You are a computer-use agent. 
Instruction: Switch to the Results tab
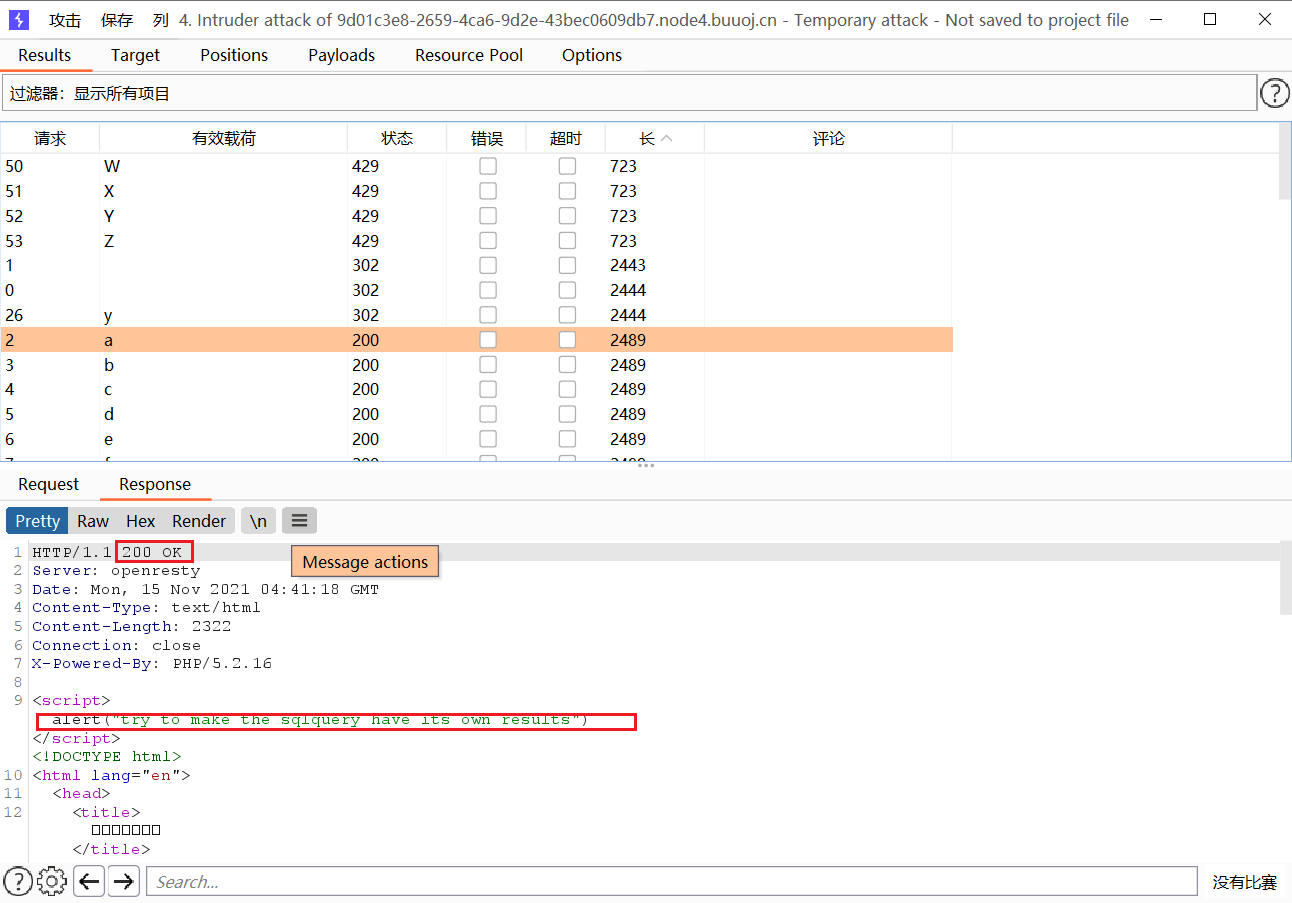45,55
